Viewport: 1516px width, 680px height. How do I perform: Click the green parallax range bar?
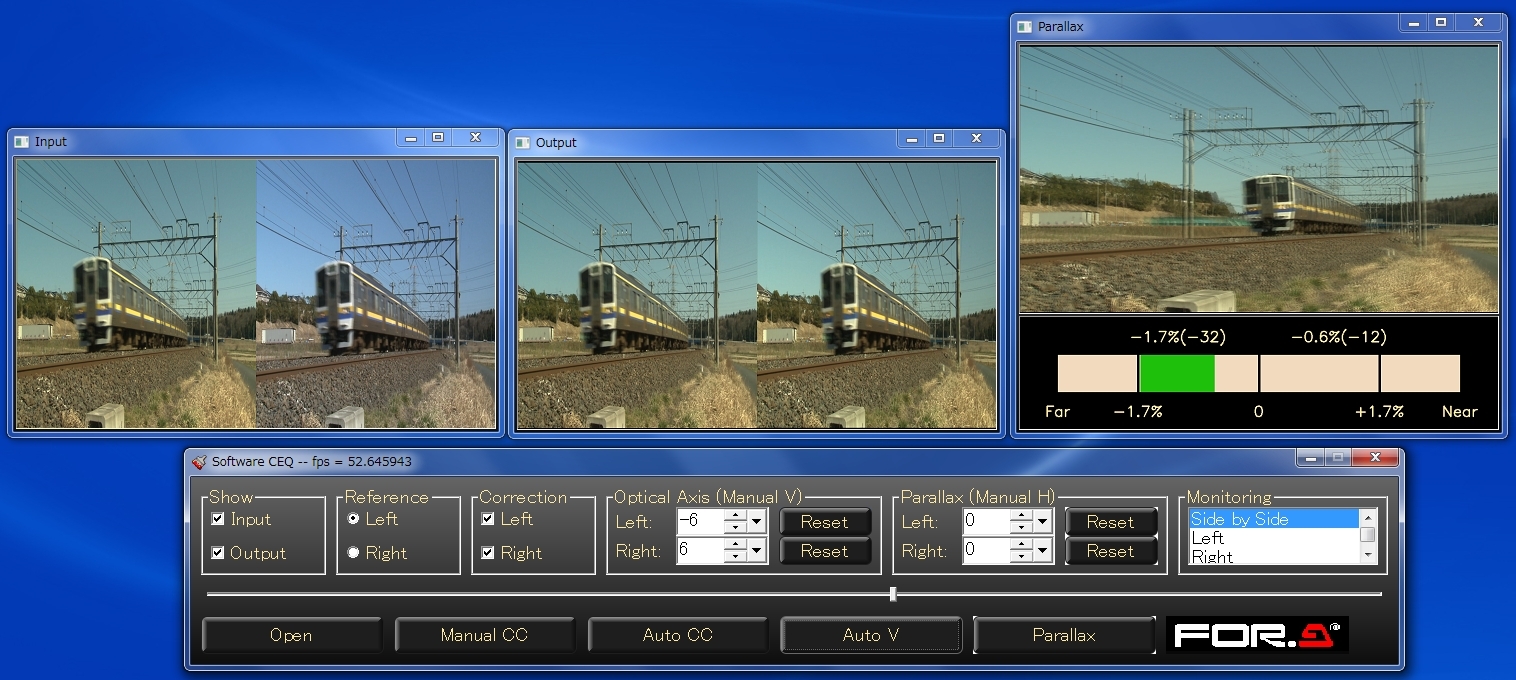click(1177, 373)
